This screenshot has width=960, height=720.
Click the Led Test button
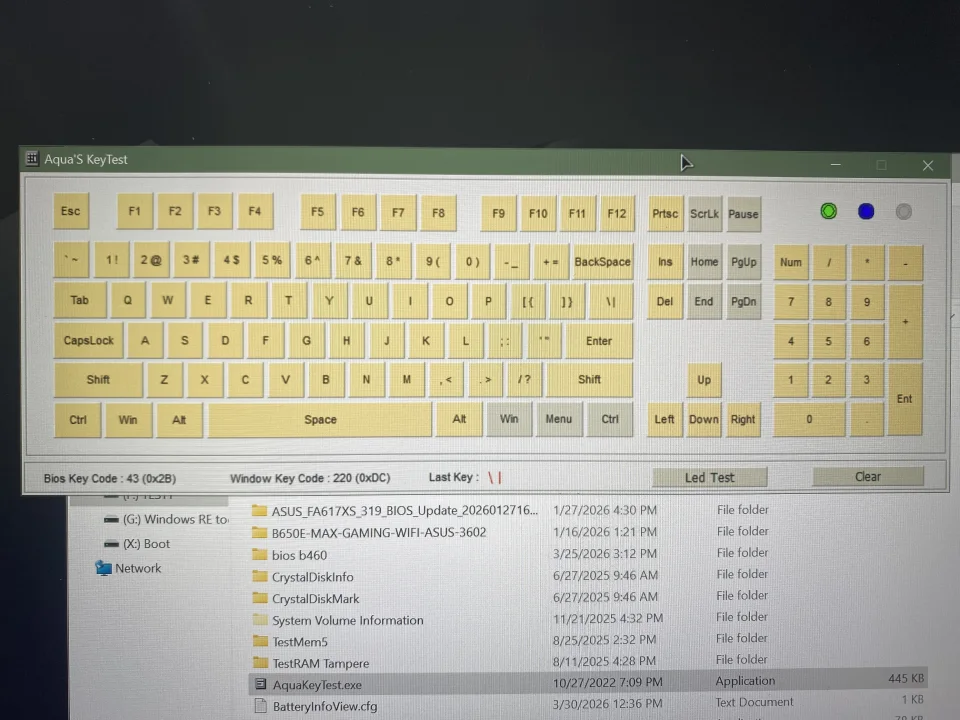(709, 477)
